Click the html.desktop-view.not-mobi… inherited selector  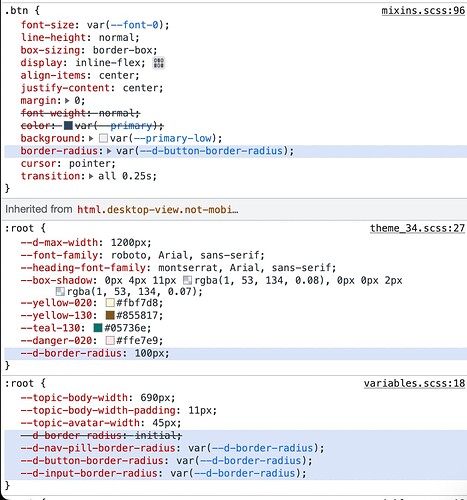(x=158, y=210)
